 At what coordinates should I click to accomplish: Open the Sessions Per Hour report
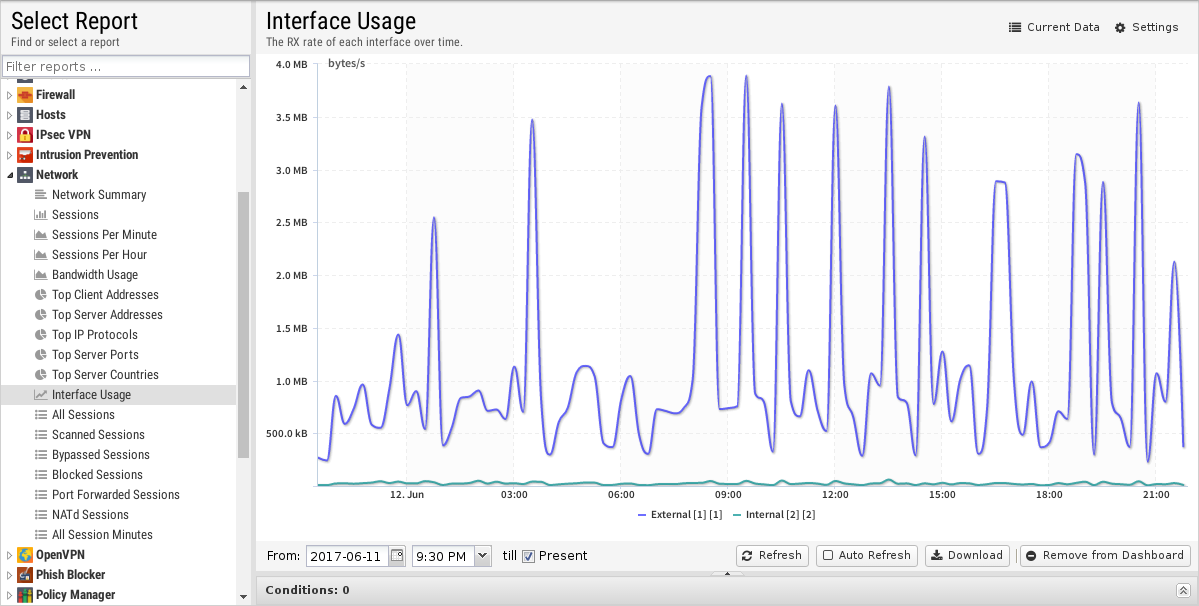click(x=99, y=254)
